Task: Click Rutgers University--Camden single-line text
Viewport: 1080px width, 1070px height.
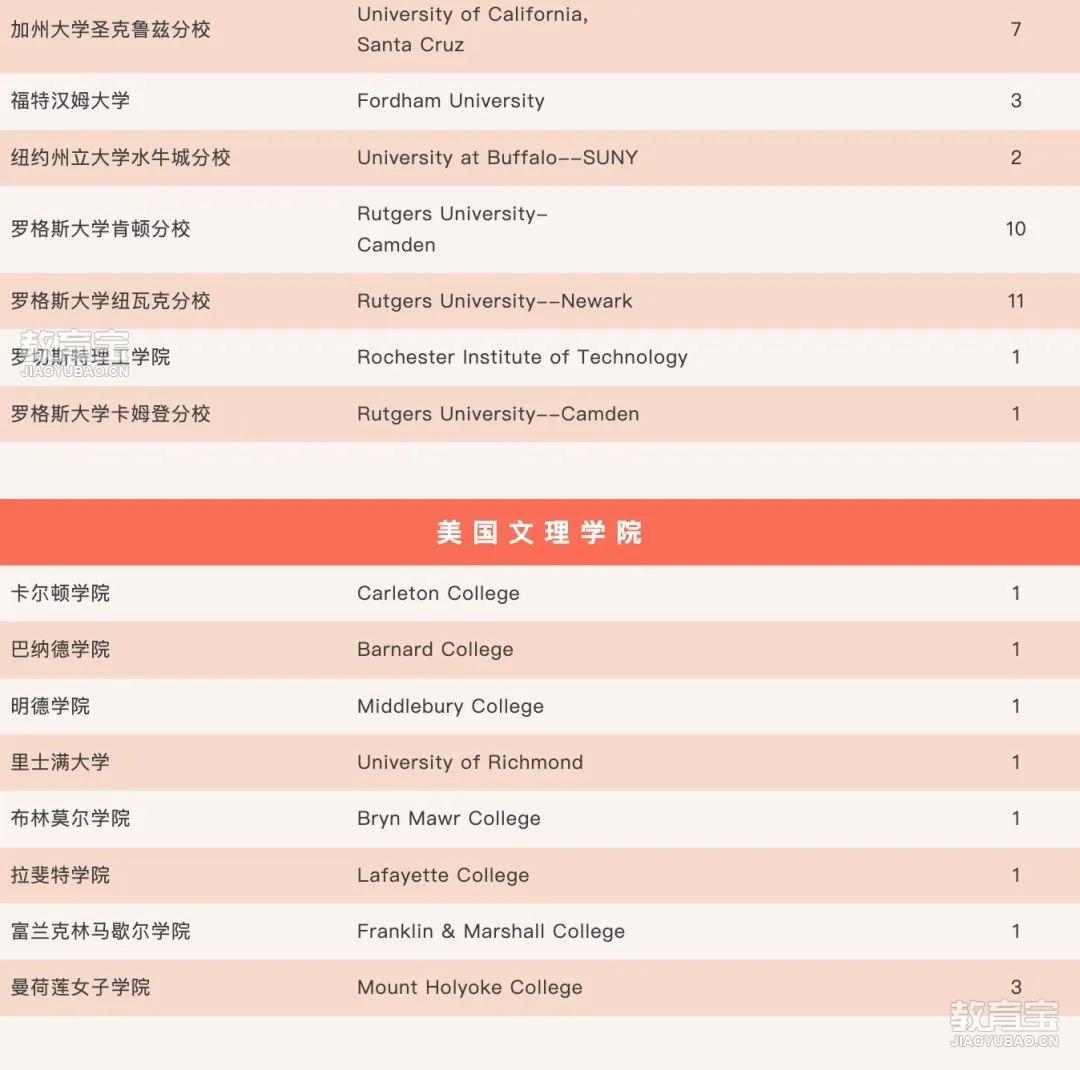Action: tap(498, 414)
